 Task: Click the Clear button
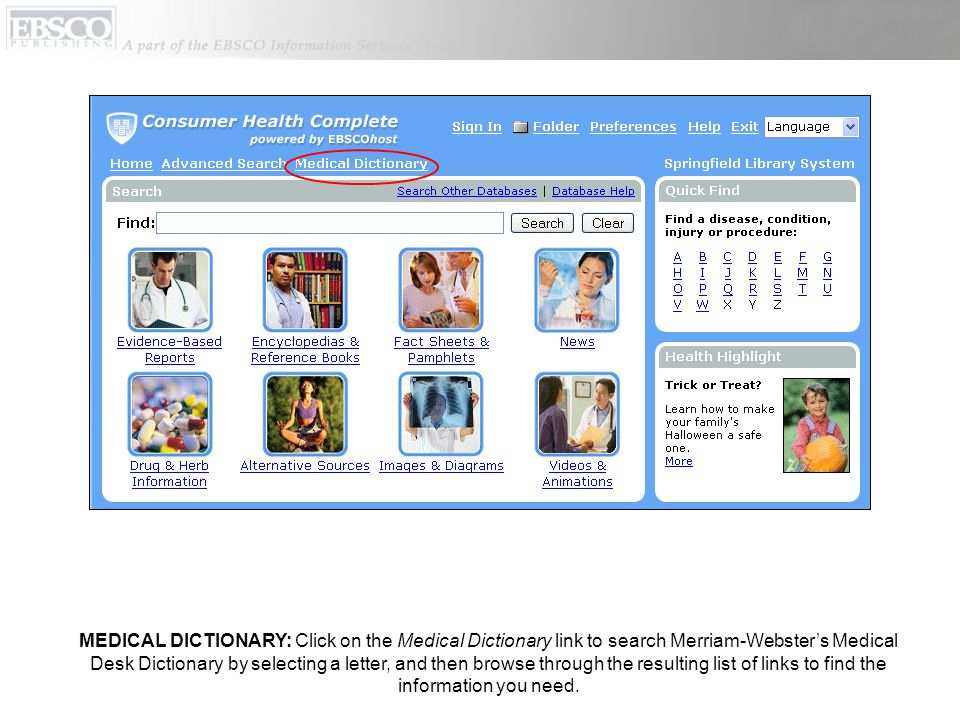pyautogui.click(x=608, y=223)
